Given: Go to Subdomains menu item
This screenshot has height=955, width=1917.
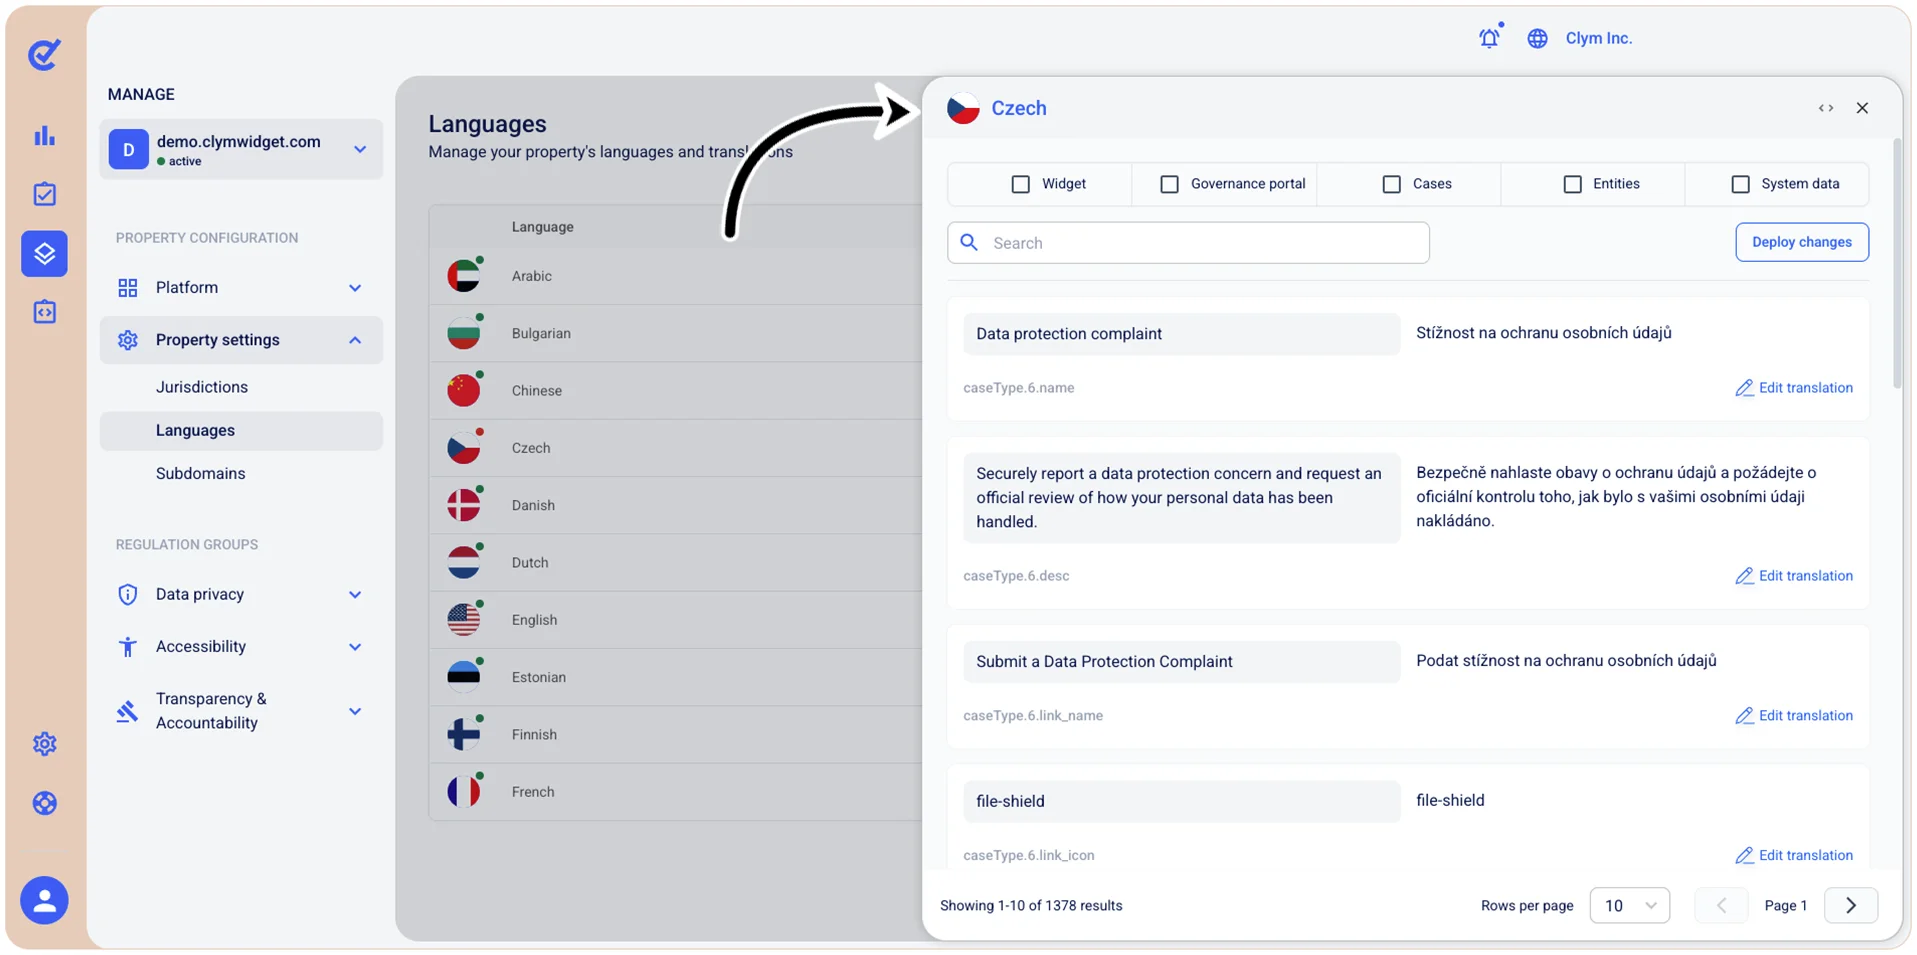Looking at the screenshot, I should tap(200, 473).
